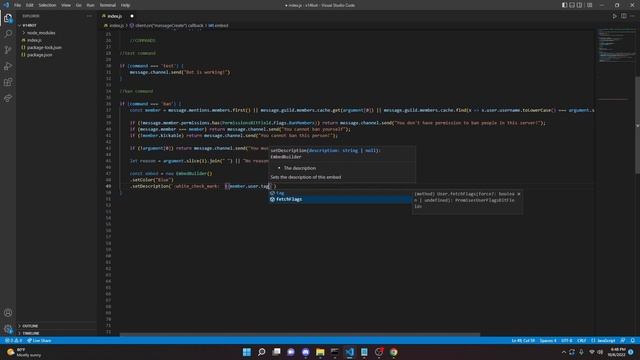Open the Search view in activity bar
640x360 pixels.
click(x=8, y=34)
